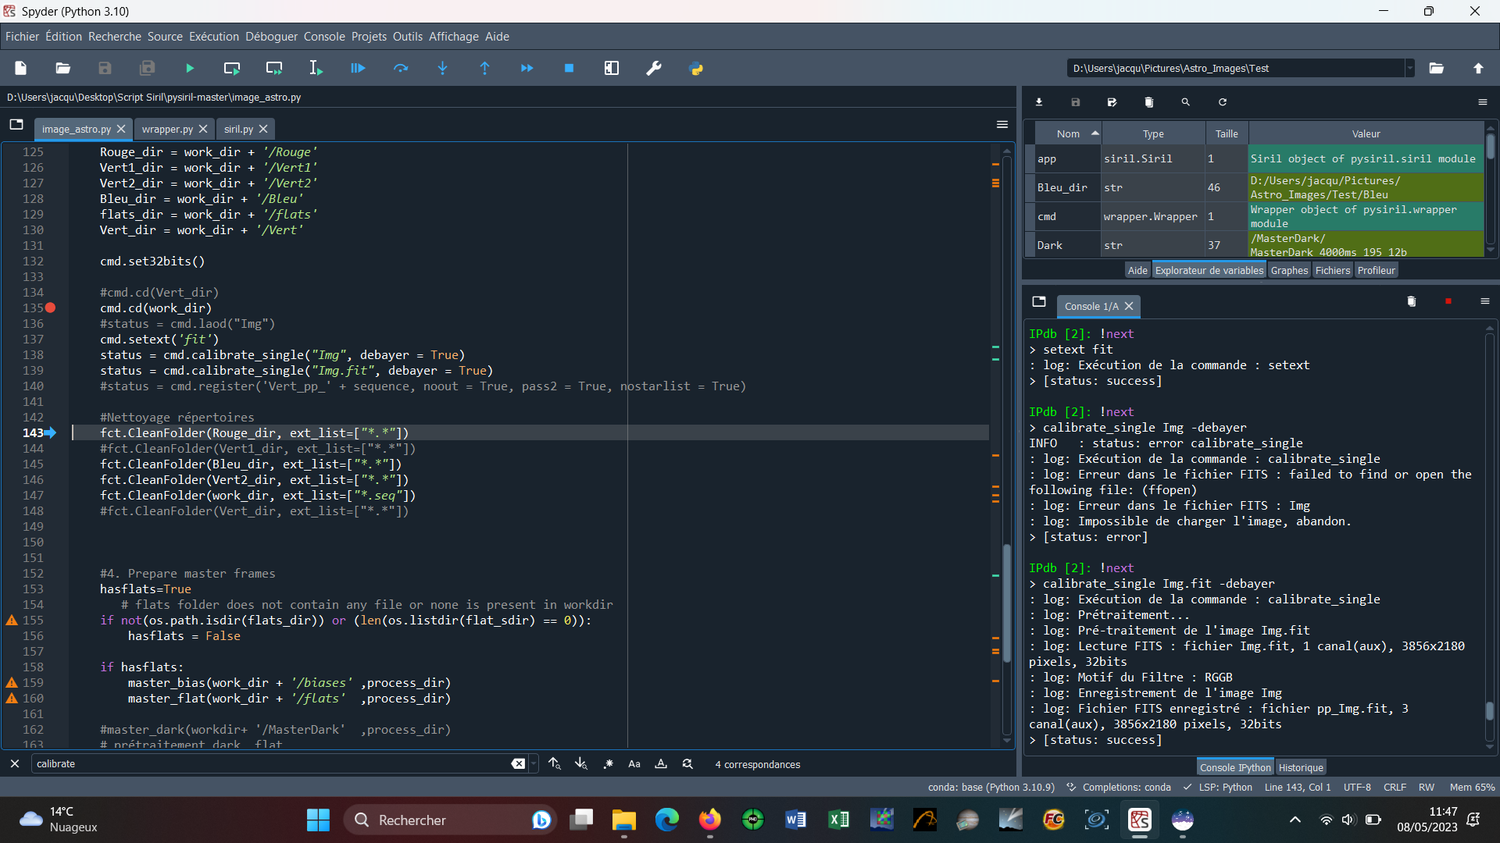Open the find history dropdown arrow
This screenshot has height=843, width=1500.
tap(534, 764)
